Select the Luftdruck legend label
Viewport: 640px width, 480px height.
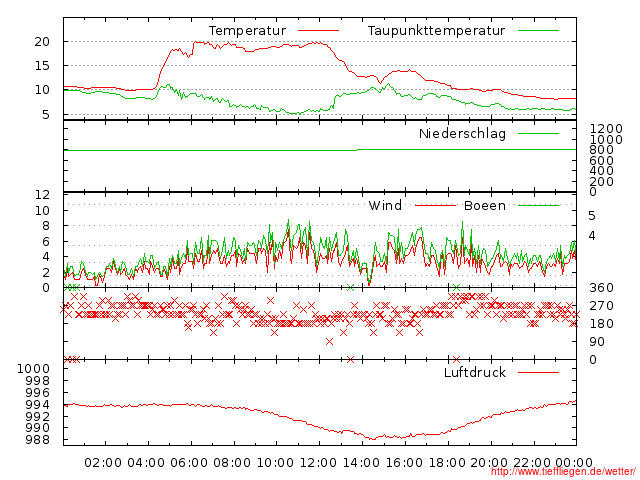[x=475, y=372]
